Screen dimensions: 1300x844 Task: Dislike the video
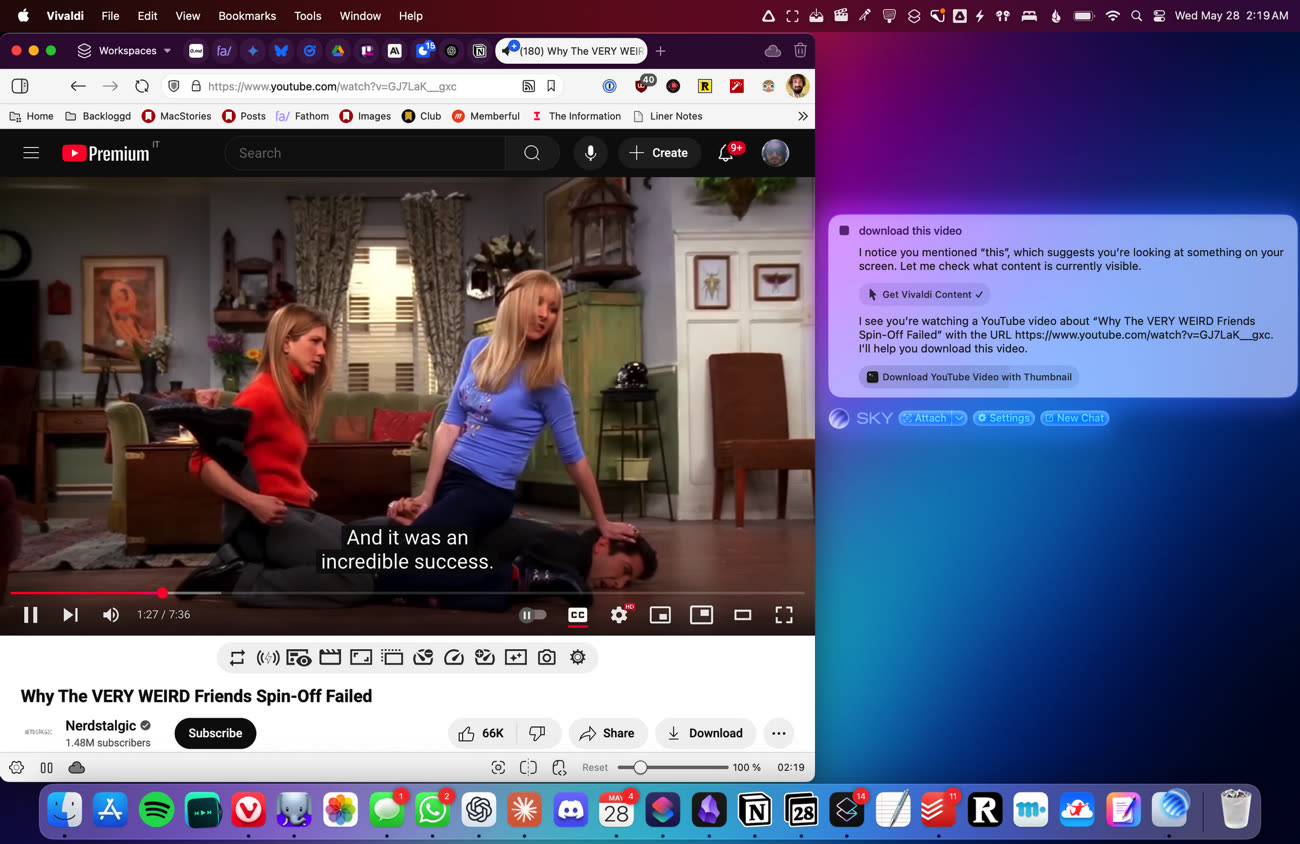click(x=538, y=733)
